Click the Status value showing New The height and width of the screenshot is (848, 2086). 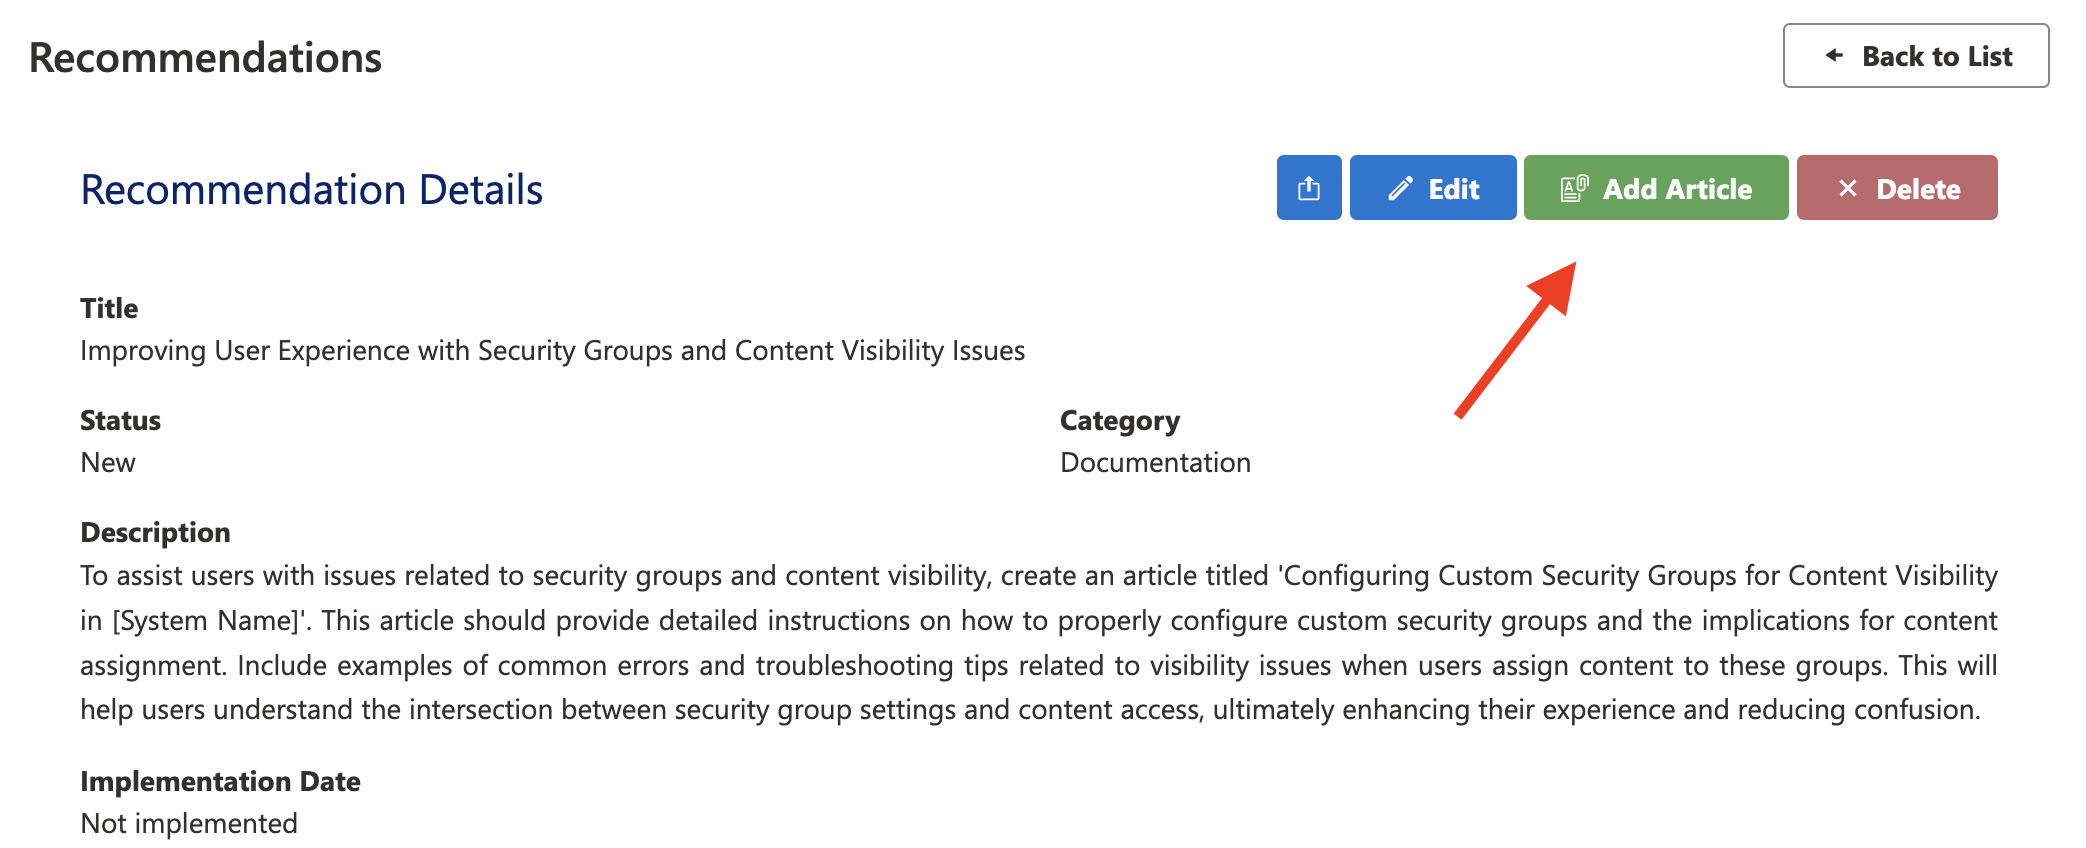point(107,462)
